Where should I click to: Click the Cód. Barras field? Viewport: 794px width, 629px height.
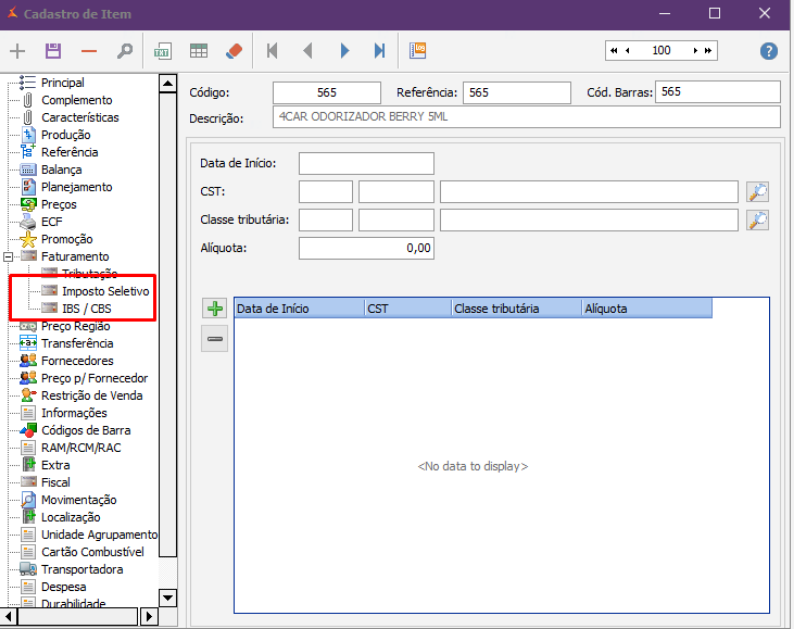[718, 92]
